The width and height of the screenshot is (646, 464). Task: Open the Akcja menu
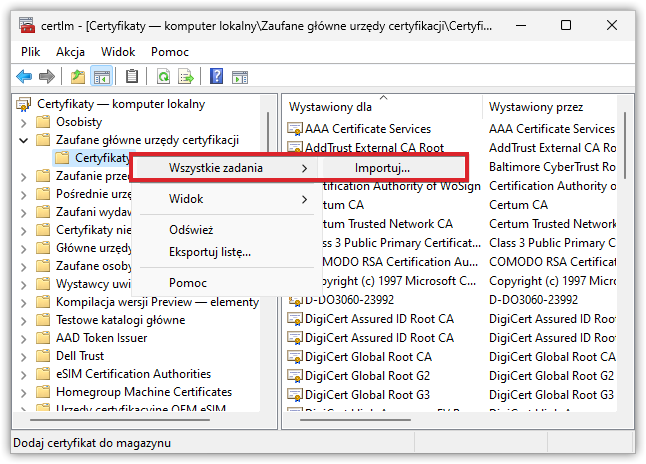coord(70,52)
